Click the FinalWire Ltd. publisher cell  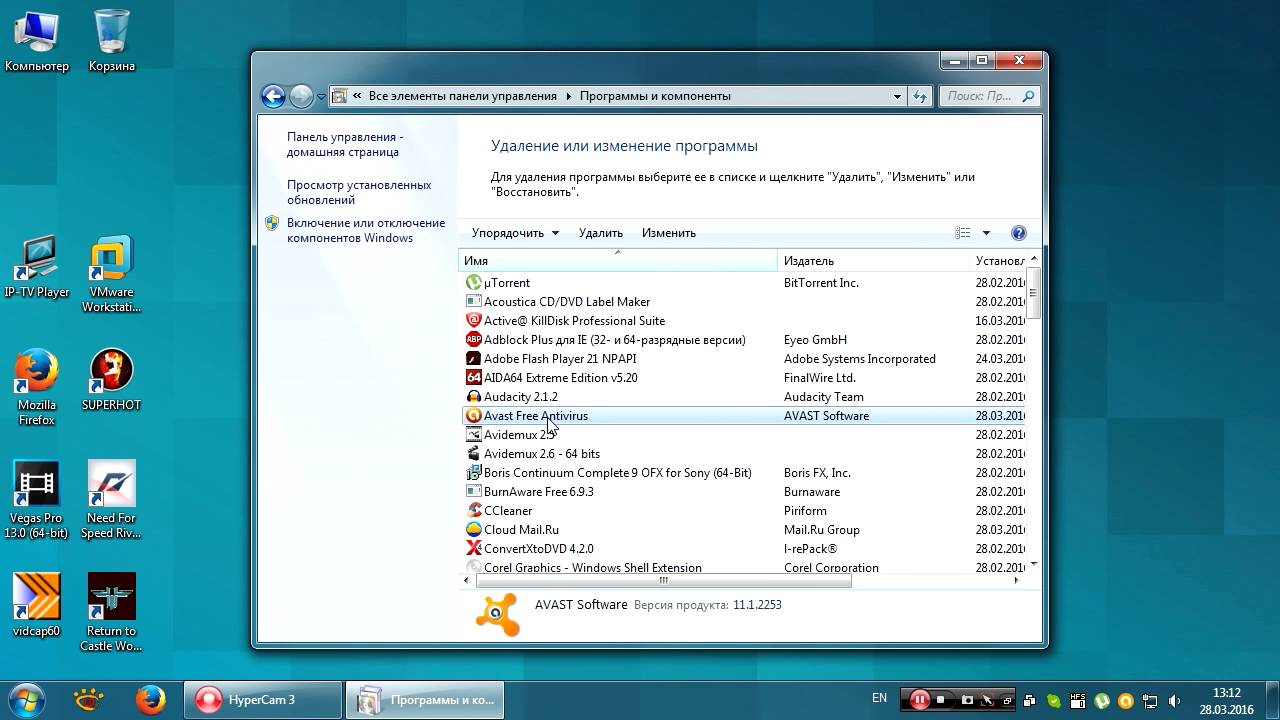tap(820, 378)
